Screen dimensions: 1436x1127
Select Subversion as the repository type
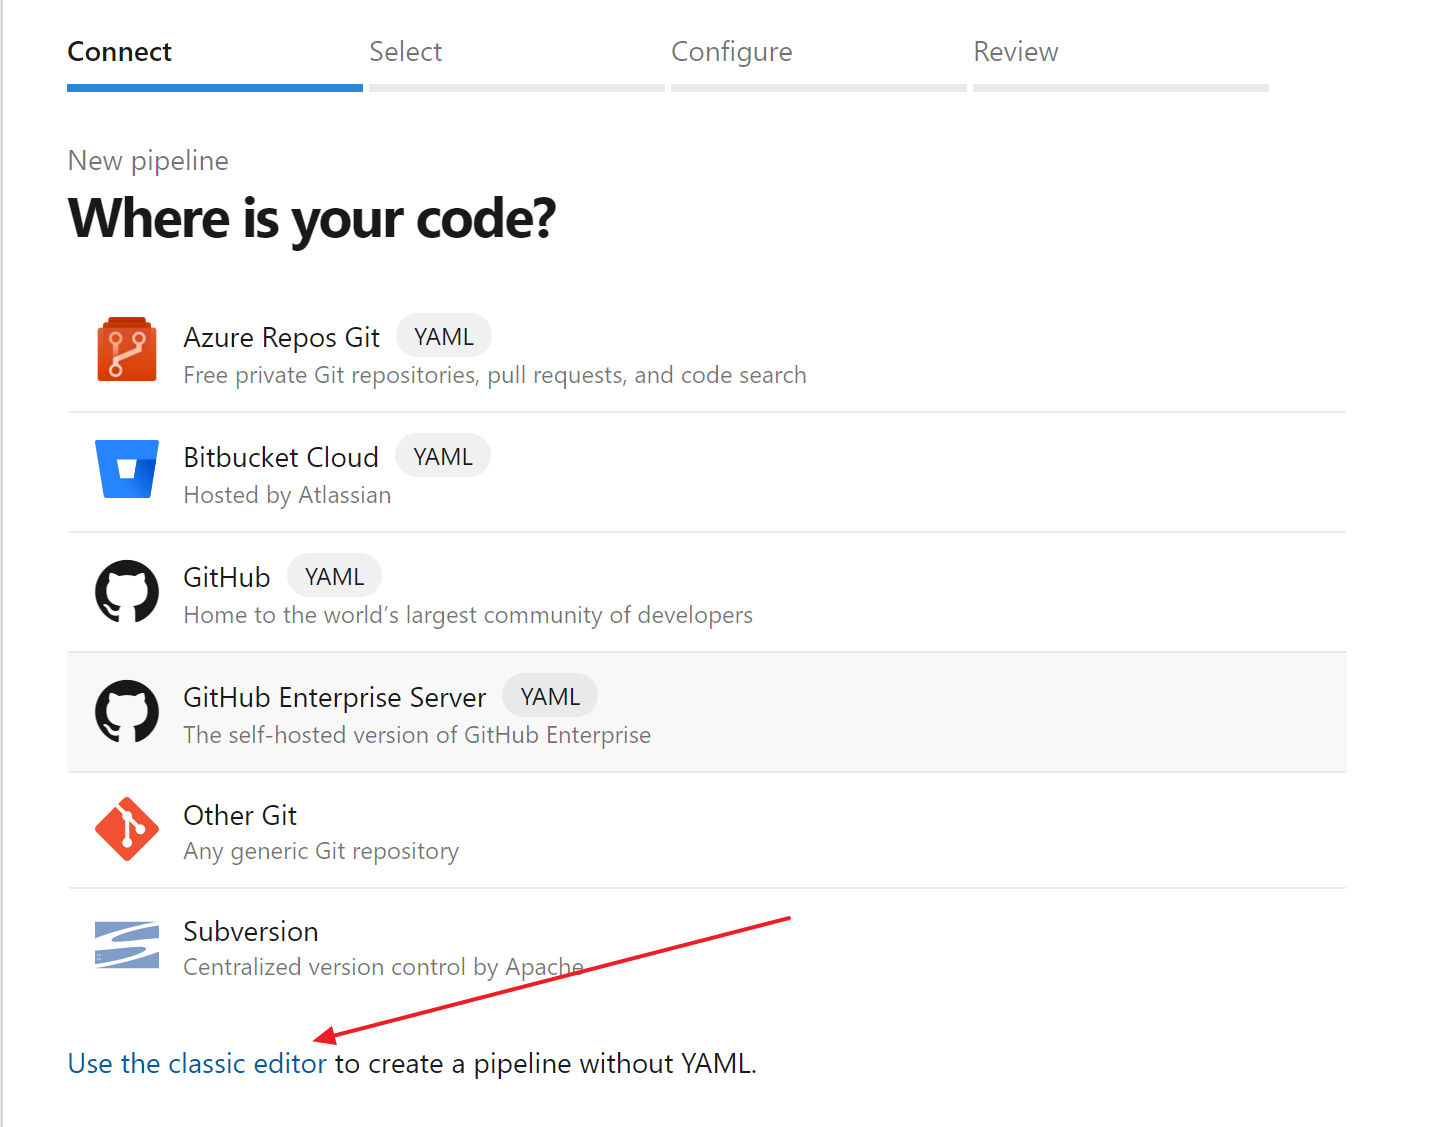(x=251, y=932)
